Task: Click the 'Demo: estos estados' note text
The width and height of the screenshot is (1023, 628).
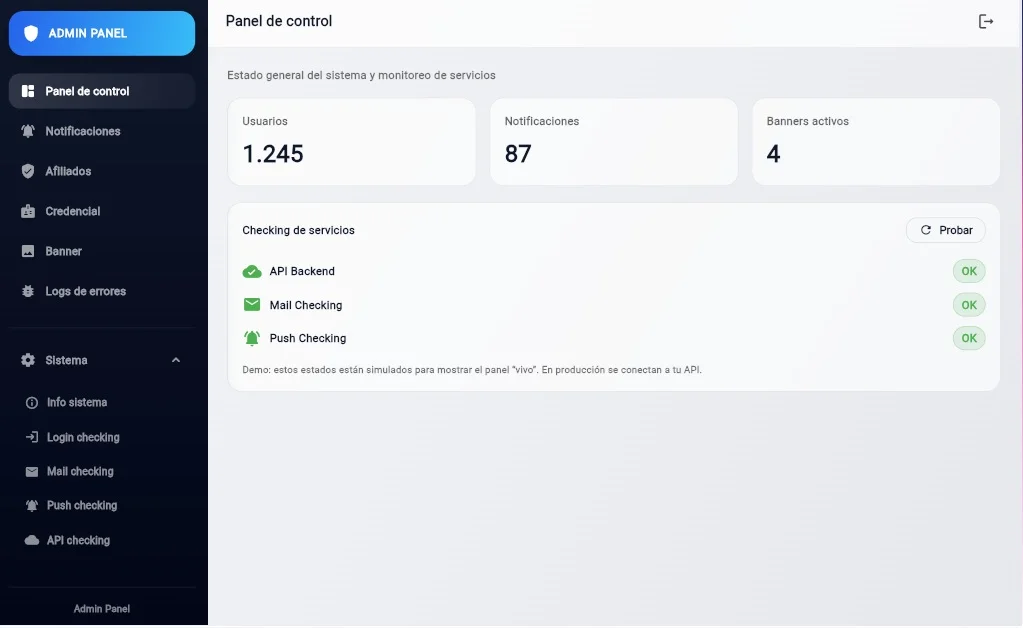Action: (472, 370)
